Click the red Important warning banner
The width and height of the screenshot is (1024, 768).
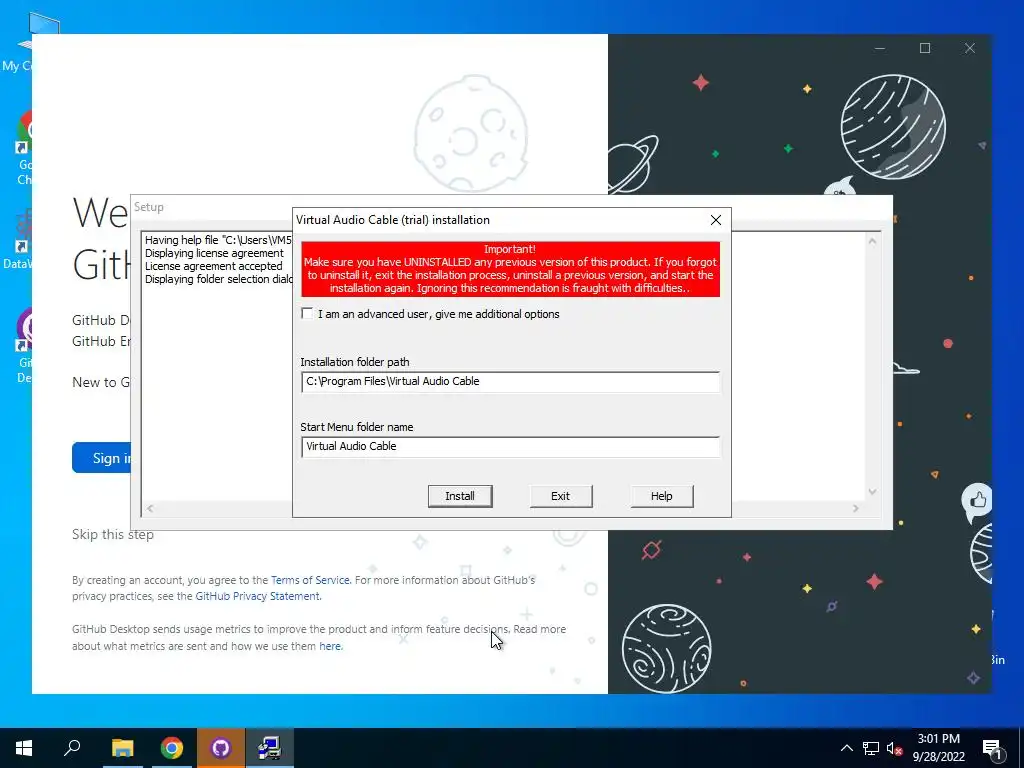coord(510,269)
